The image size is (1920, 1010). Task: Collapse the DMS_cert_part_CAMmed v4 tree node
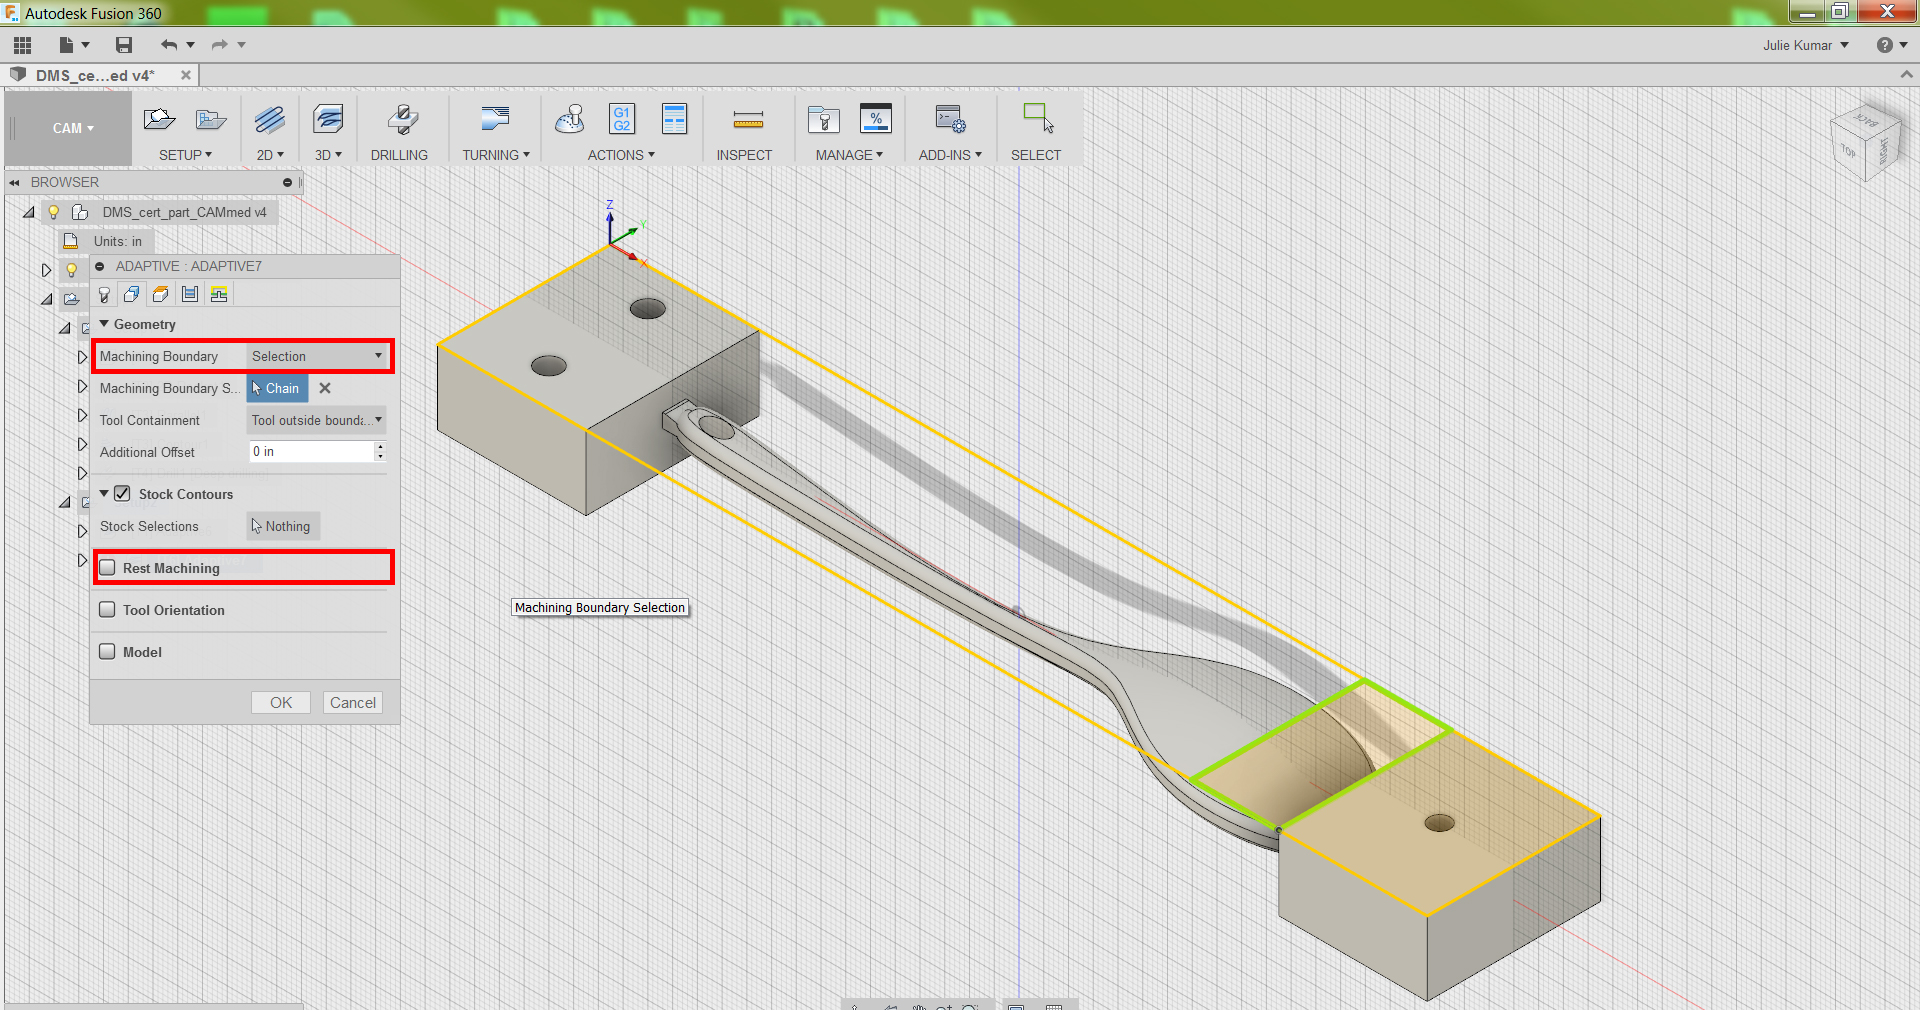pos(29,212)
